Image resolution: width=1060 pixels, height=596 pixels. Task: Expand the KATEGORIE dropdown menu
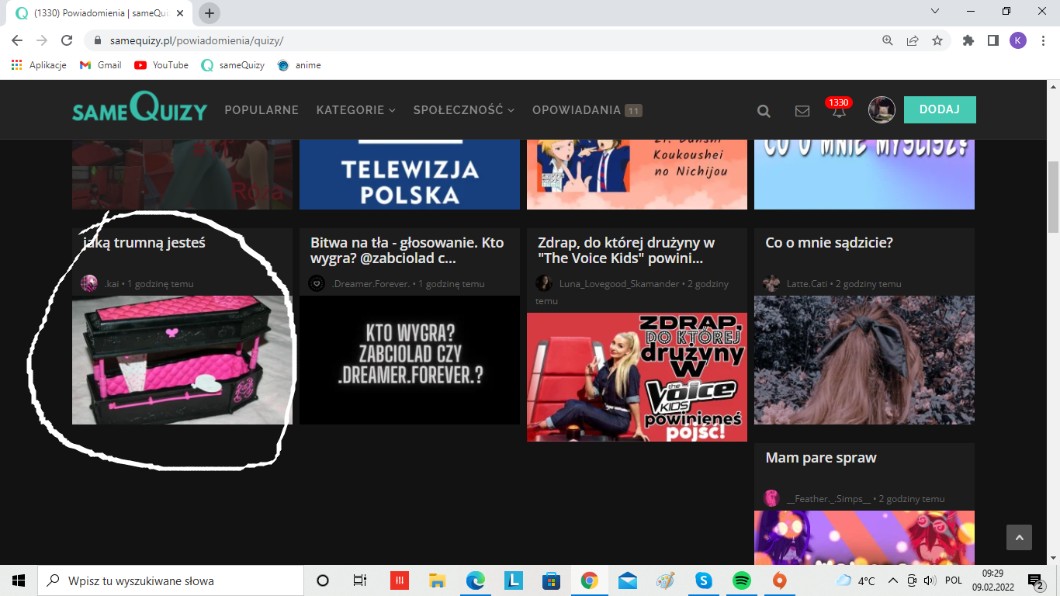pyautogui.click(x=355, y=110)
